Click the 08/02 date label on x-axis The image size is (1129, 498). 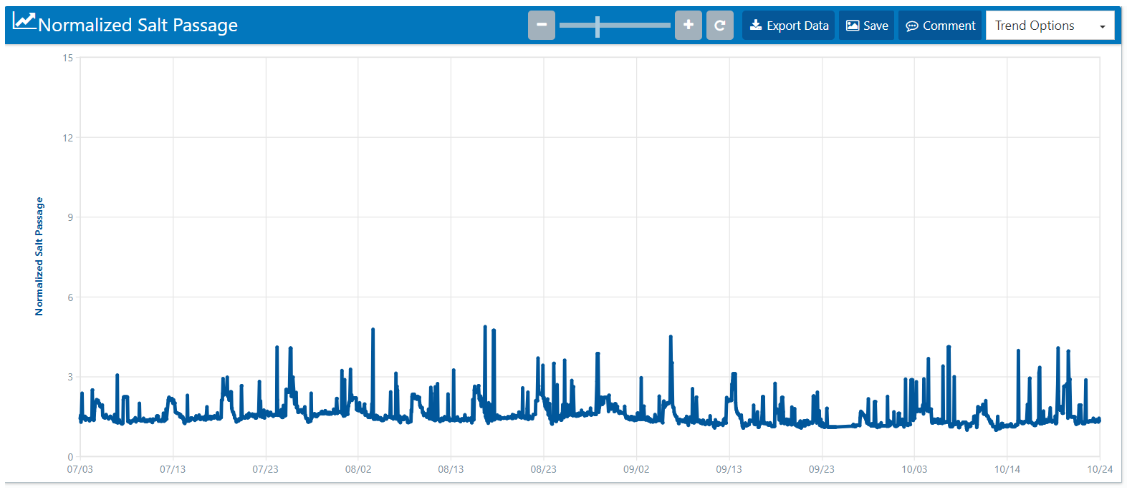click(x=358, y=468)
